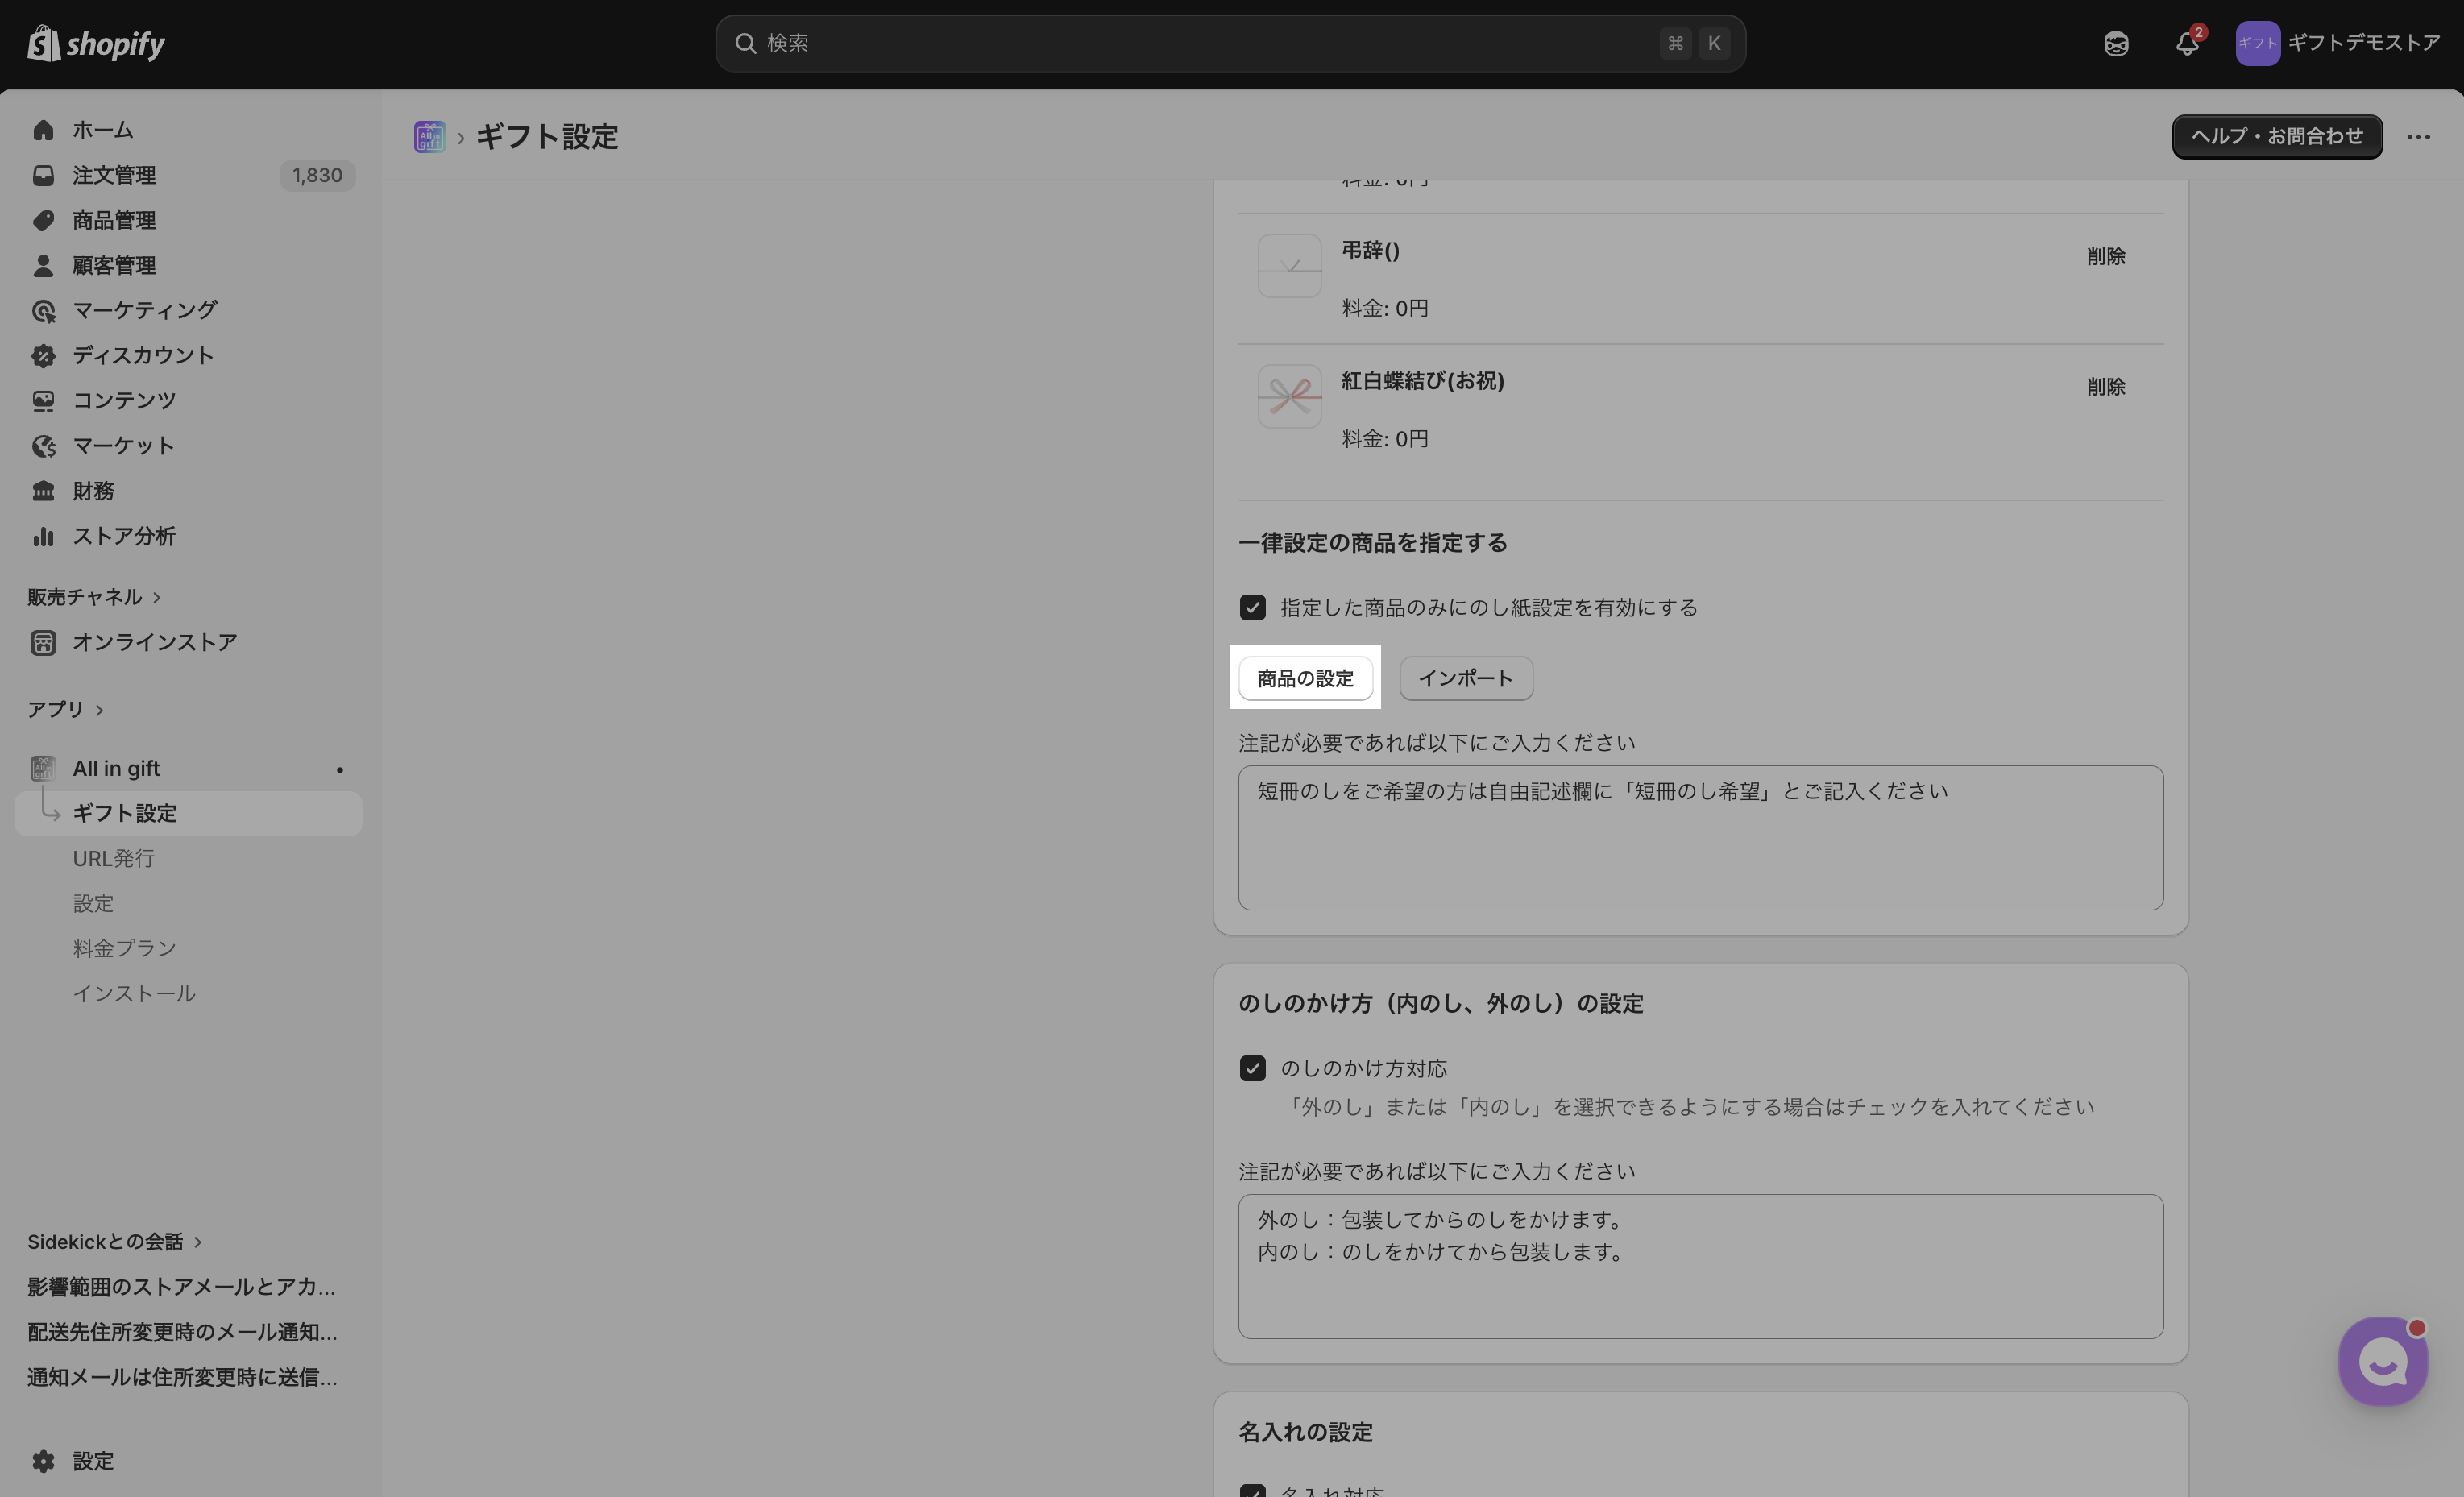Open URL発行 in app submenu
This screenshot has height=1497, width=2464.
point(113,858)
